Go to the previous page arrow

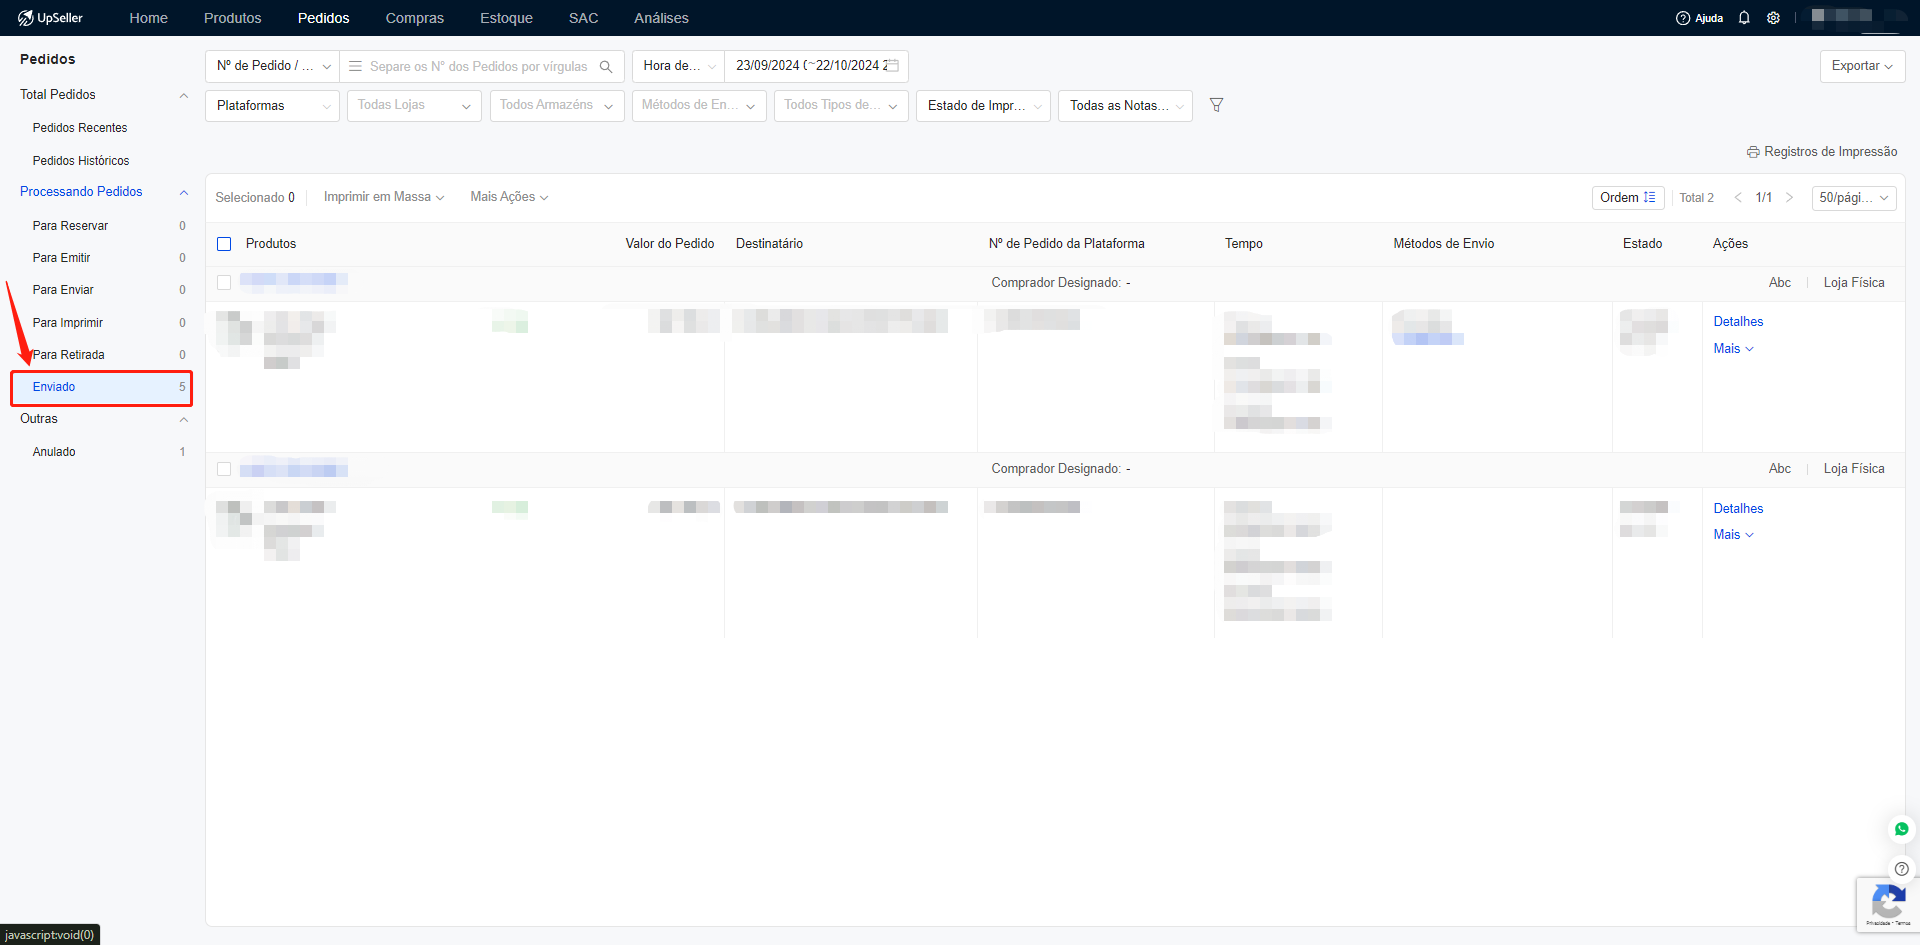click(x=1738, y=198)
